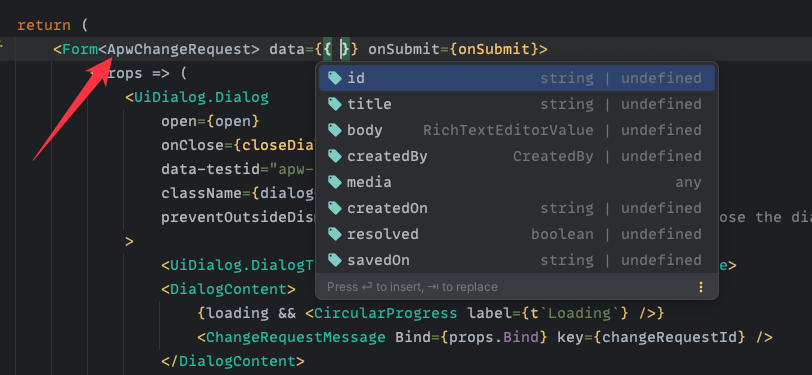Click the UiDialog.Dialog component name
812x375 pixels.
pos(201,97)
